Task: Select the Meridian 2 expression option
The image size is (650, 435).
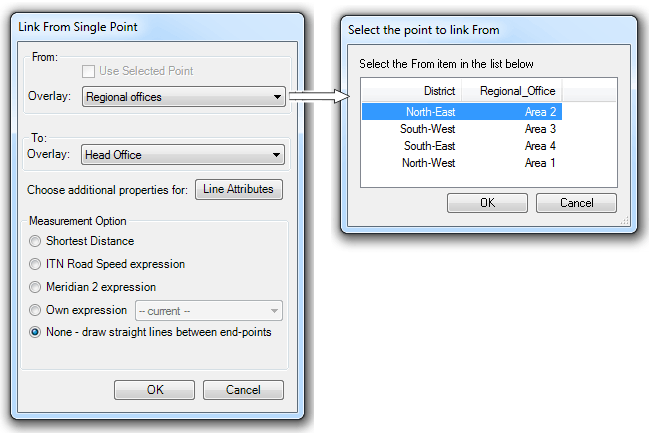Action: tap(36, 287)
